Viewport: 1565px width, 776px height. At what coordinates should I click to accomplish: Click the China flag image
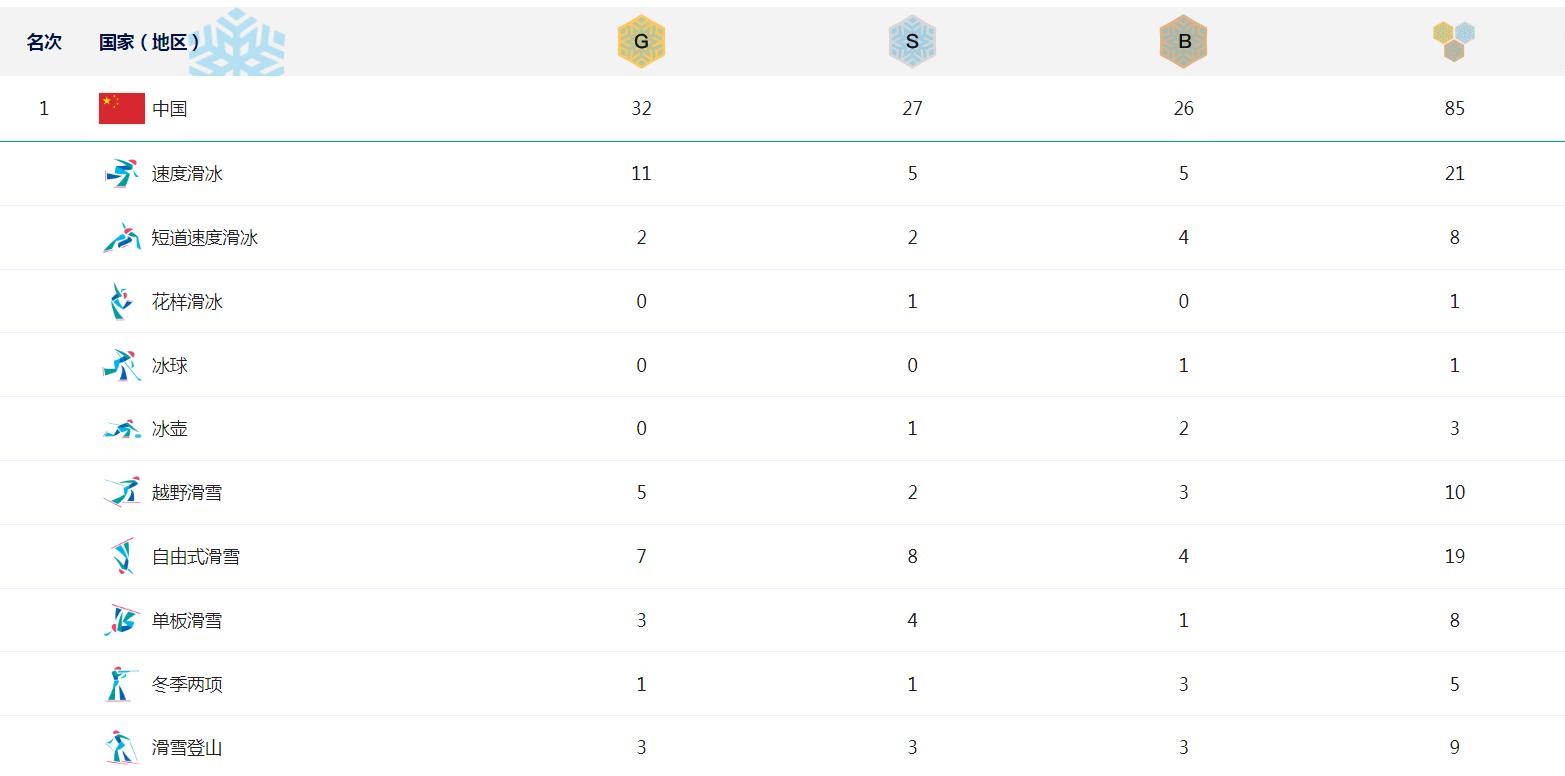click(x=122, y=108)
